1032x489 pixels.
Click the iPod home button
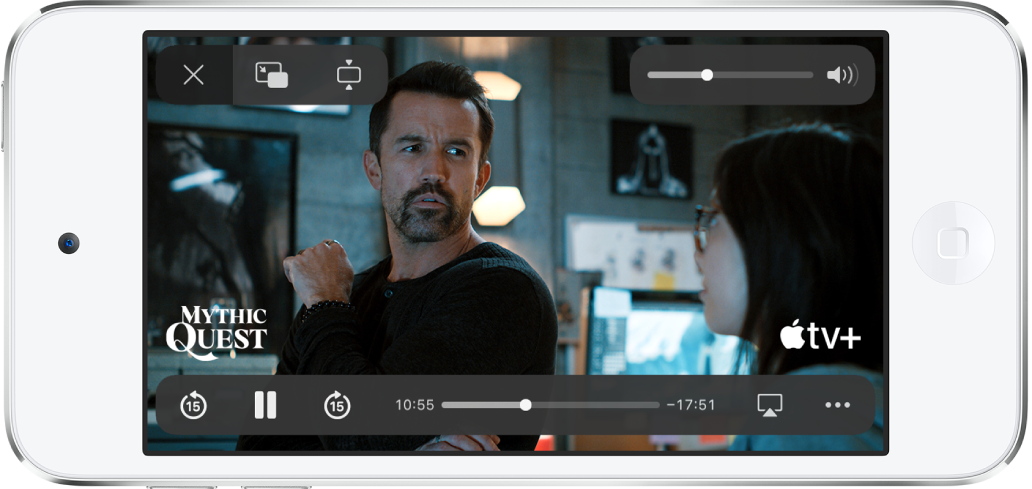pos(953,243)
